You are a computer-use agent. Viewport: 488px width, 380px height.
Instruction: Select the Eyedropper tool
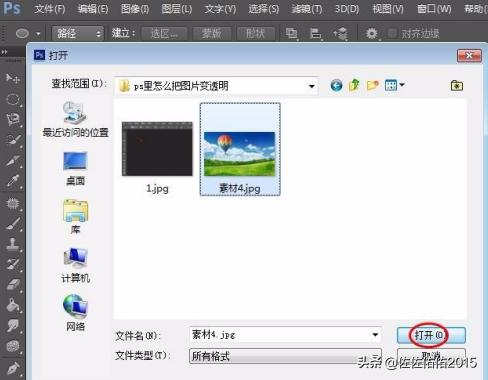click(x=13, y=181)
